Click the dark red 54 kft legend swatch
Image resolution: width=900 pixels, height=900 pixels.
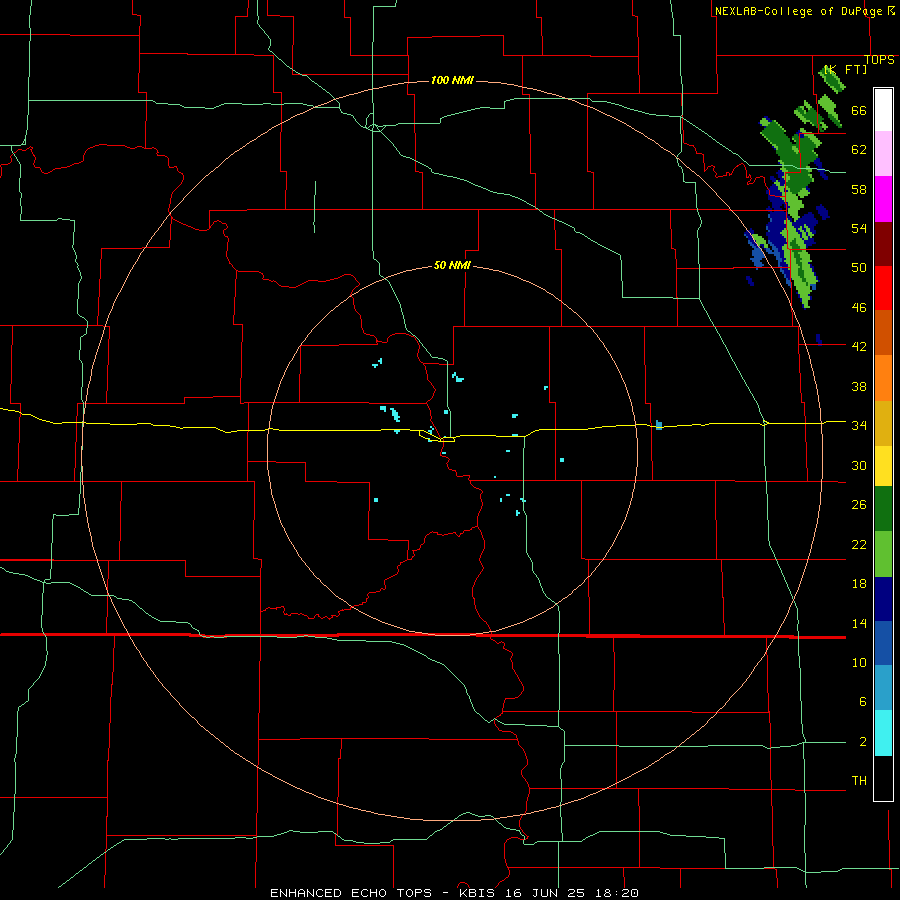(x=883, y=244)
